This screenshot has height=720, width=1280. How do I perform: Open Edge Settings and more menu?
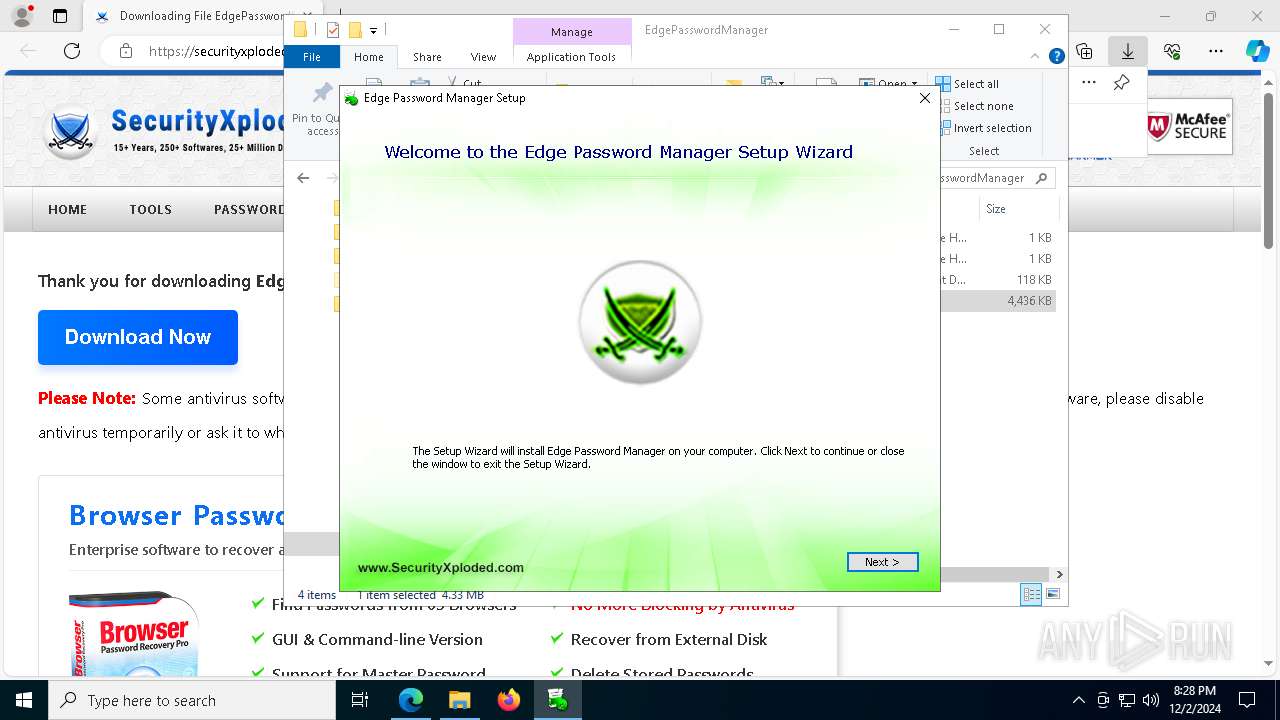pyautogui.click(x=1216, y=51)
